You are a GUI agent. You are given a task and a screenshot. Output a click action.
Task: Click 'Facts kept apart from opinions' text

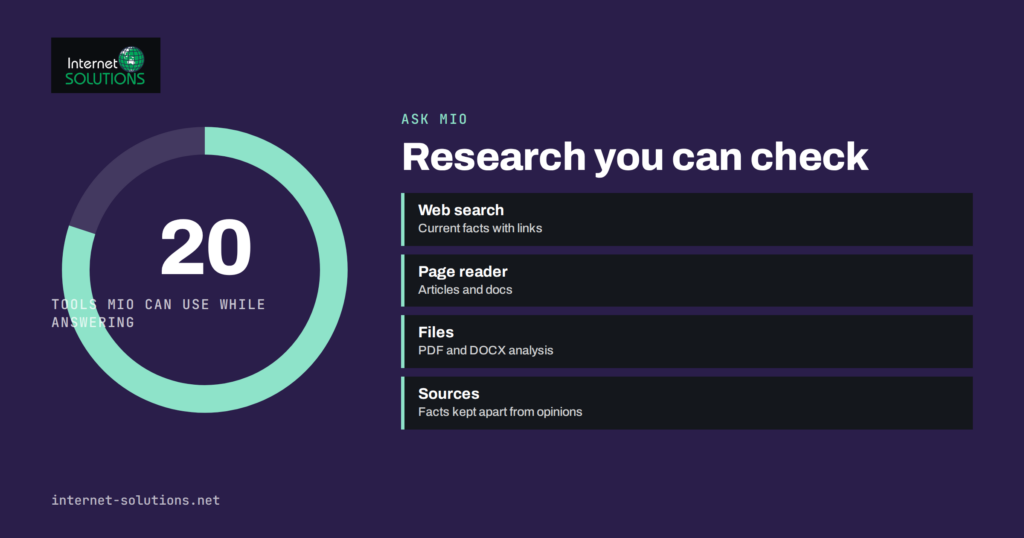point(500,412)
